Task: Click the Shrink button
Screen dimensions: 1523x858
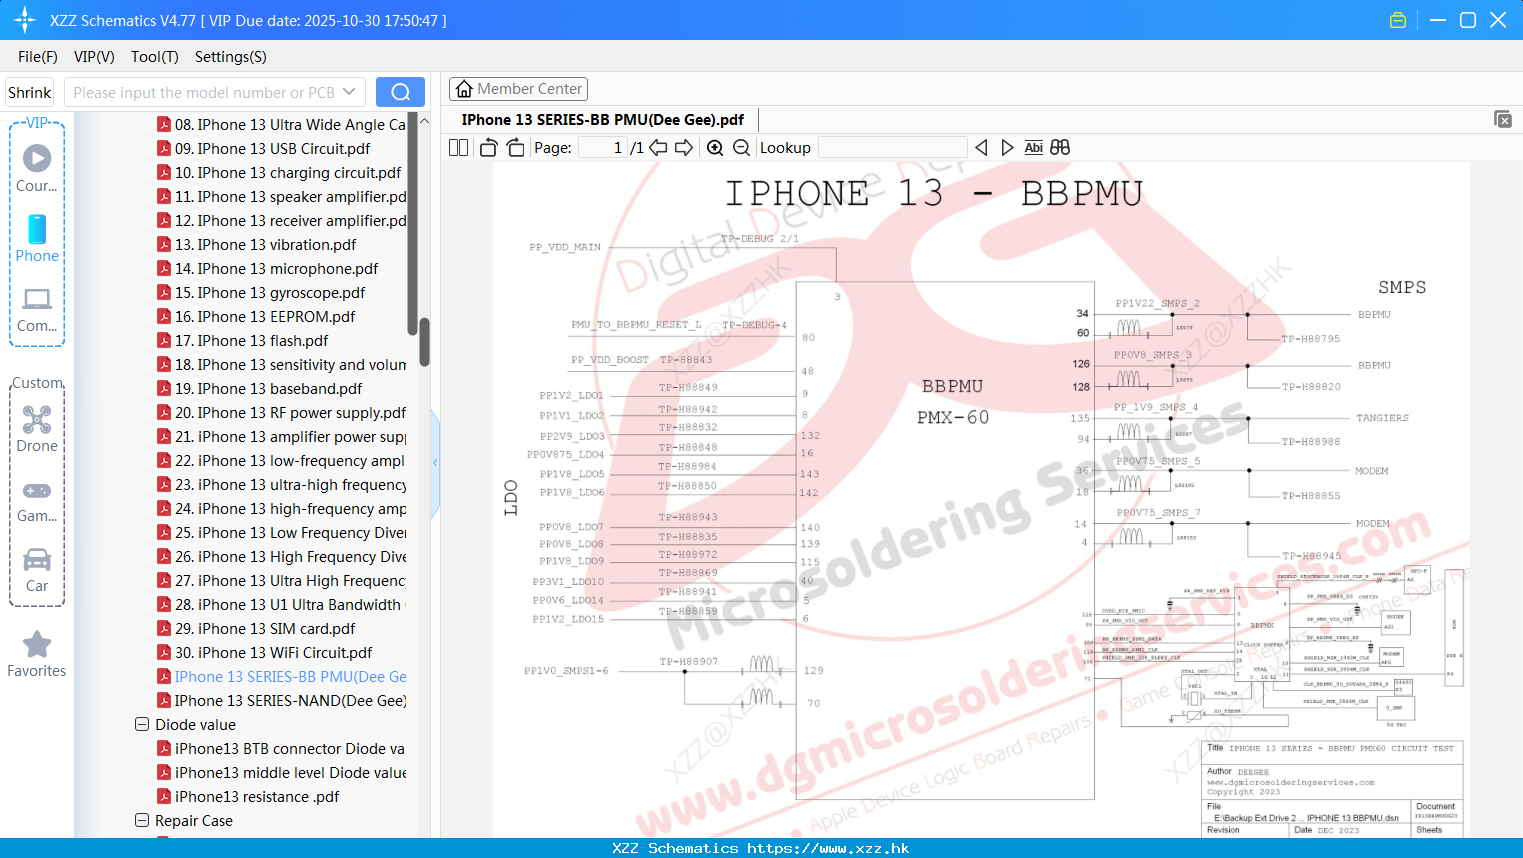Action: tap(30, 92)
